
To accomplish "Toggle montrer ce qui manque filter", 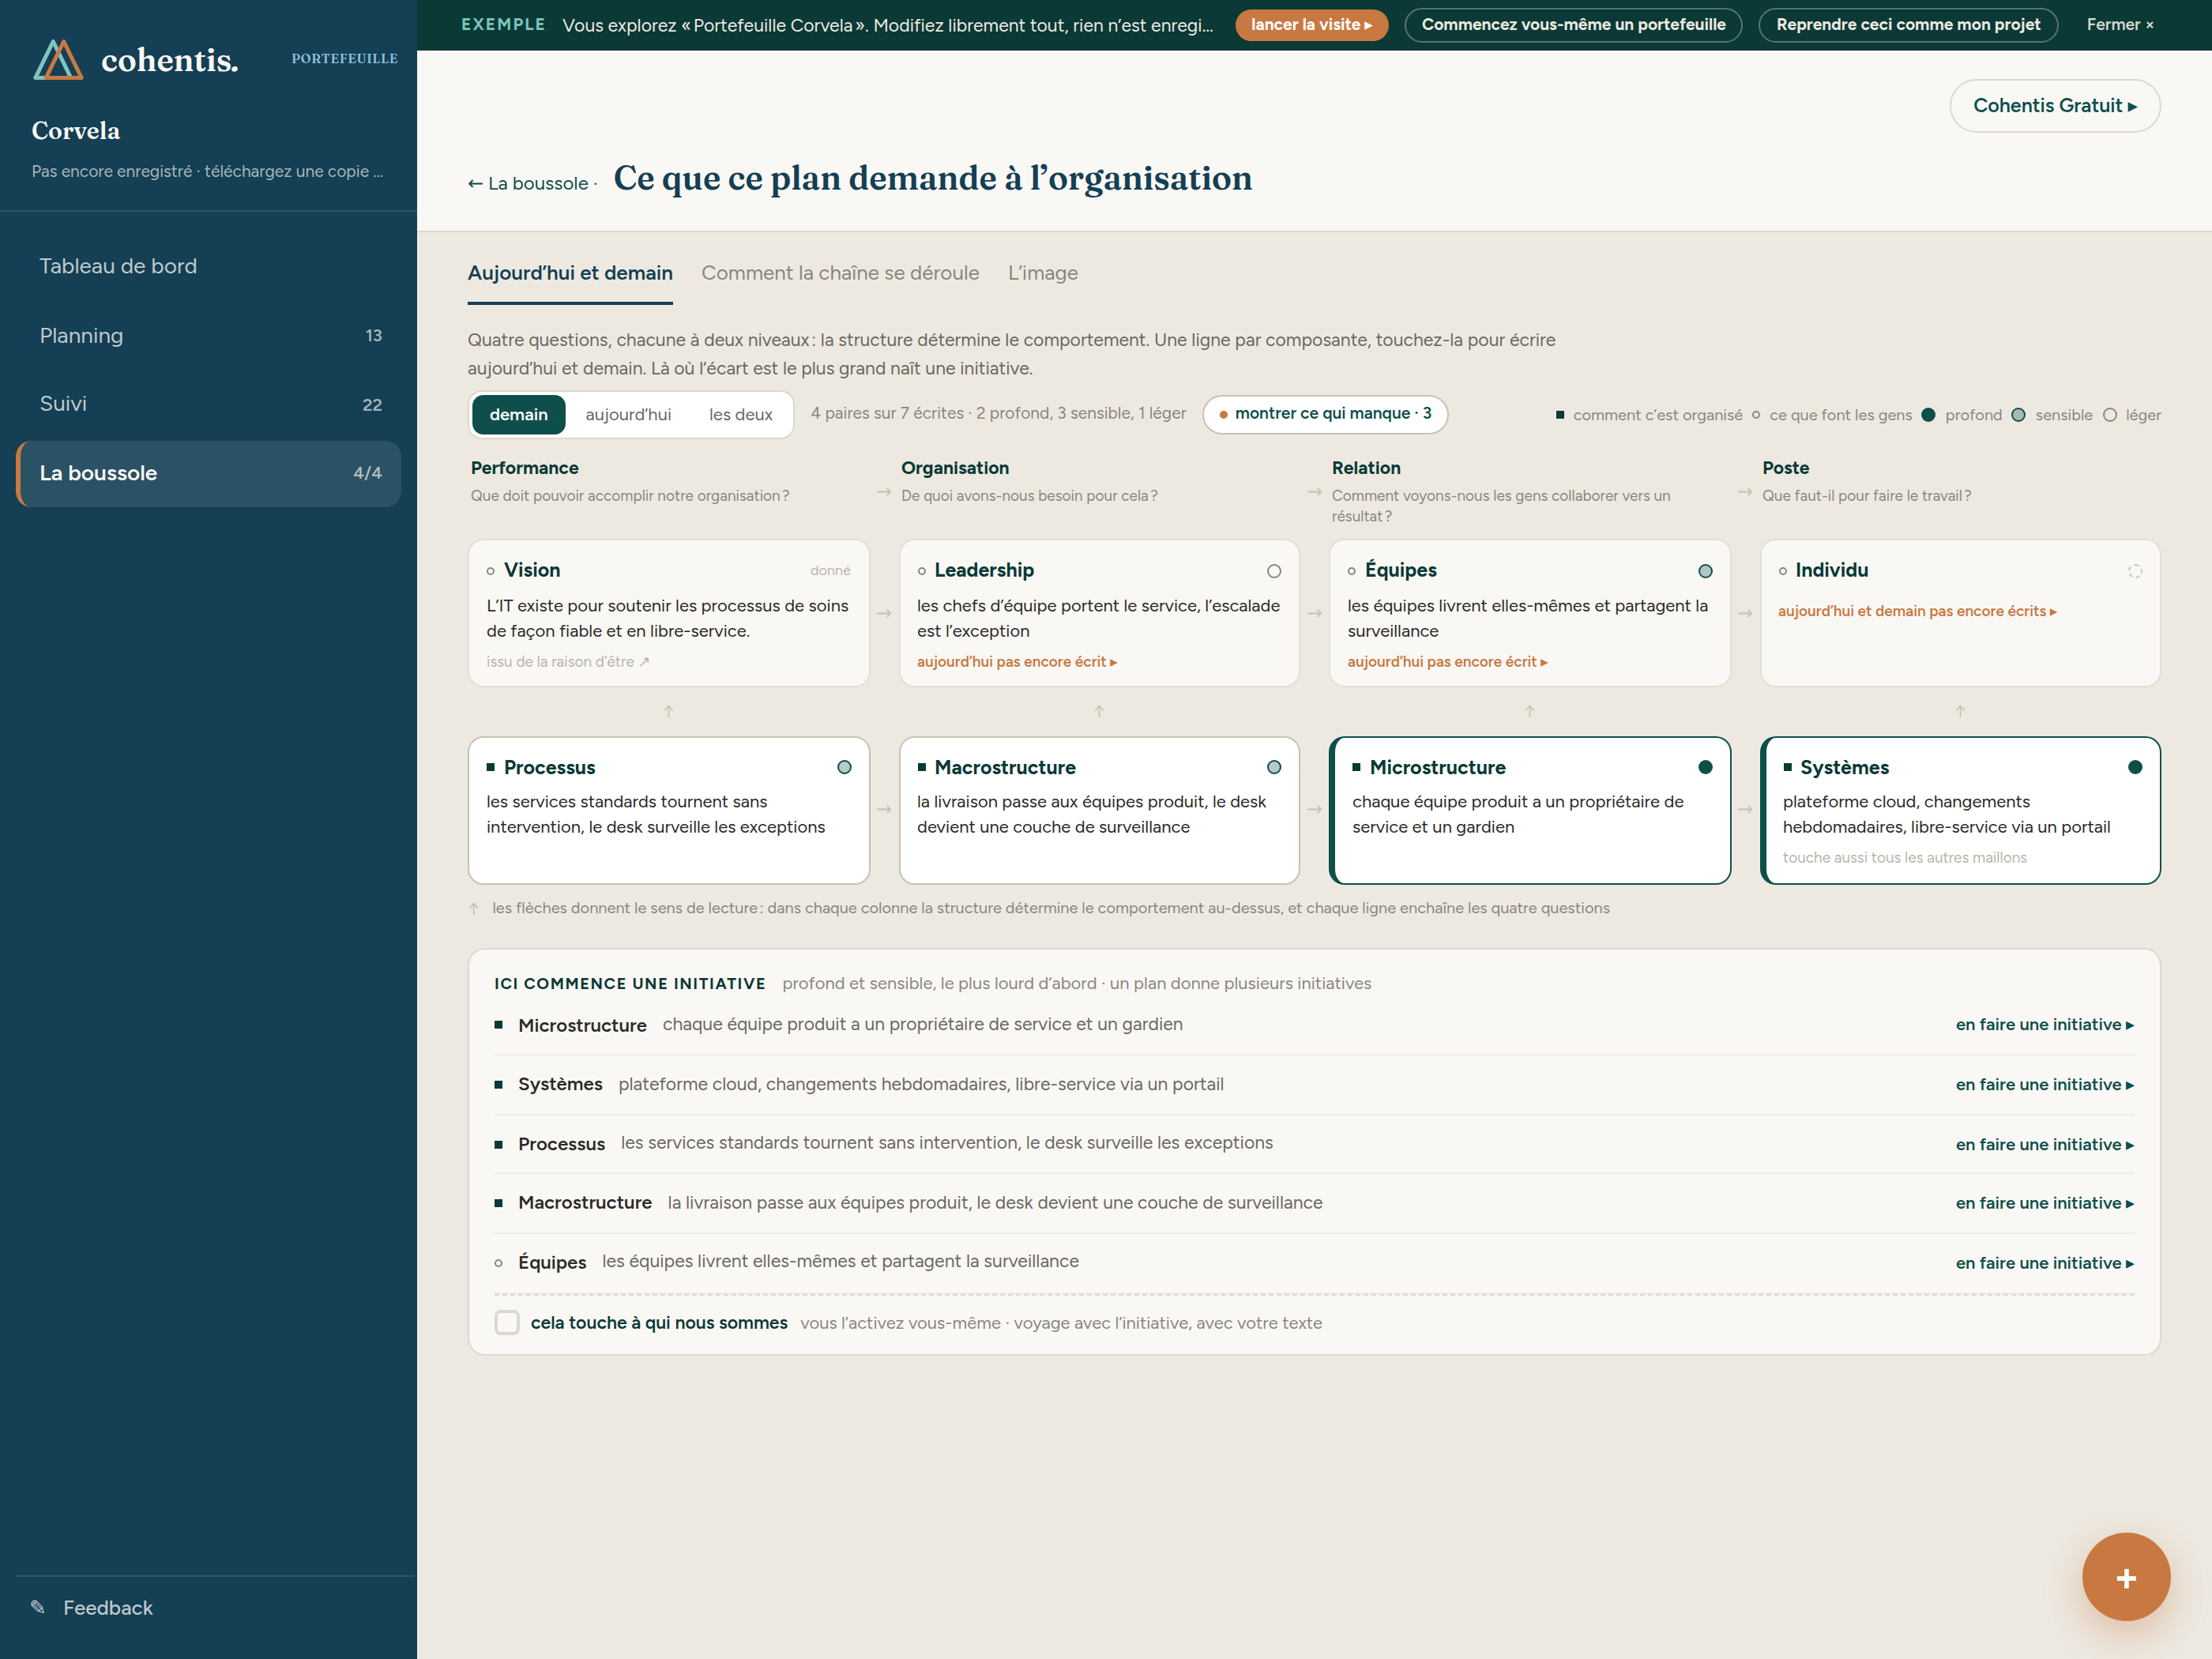I will [x=1324, y=414].
